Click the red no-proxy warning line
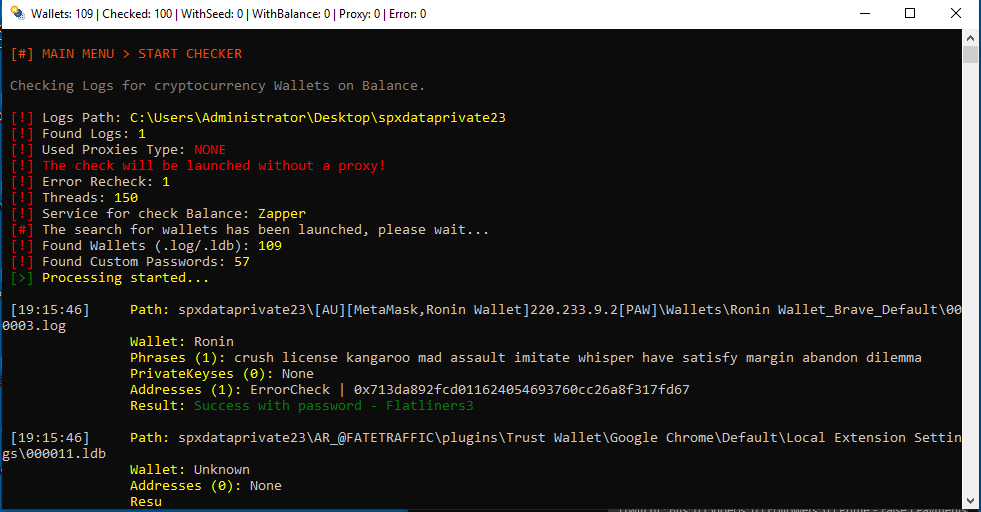981x512 pixels. [x=198, y=166]
